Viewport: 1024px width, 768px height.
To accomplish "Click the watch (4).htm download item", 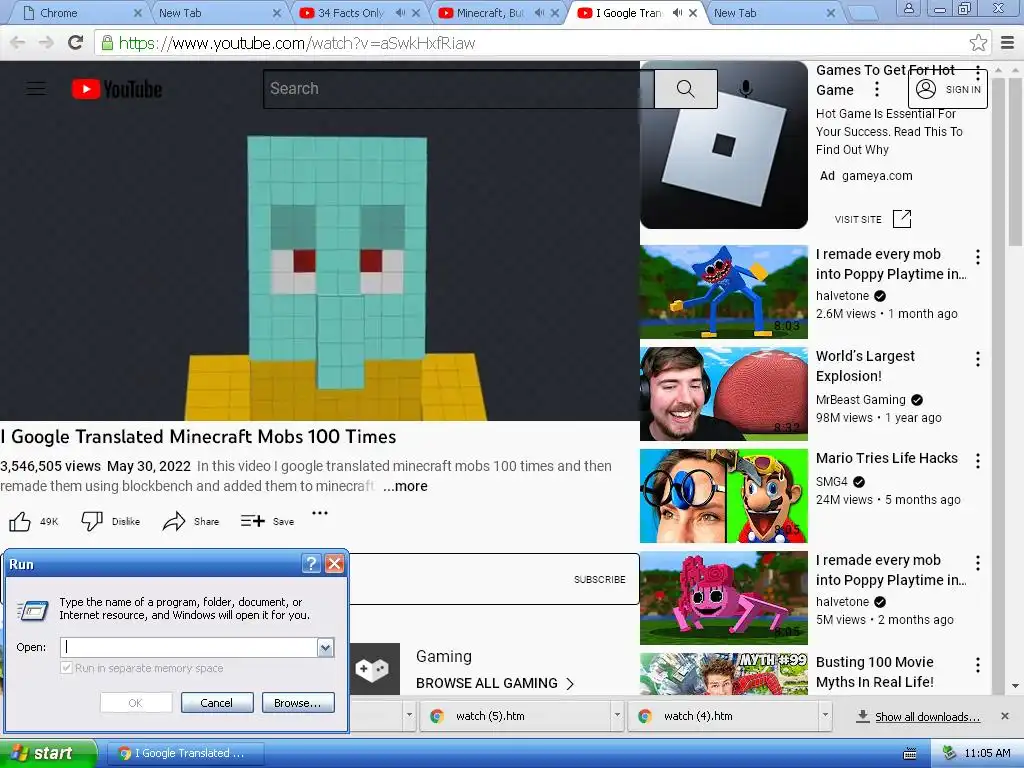I will (x=722, y=716).
